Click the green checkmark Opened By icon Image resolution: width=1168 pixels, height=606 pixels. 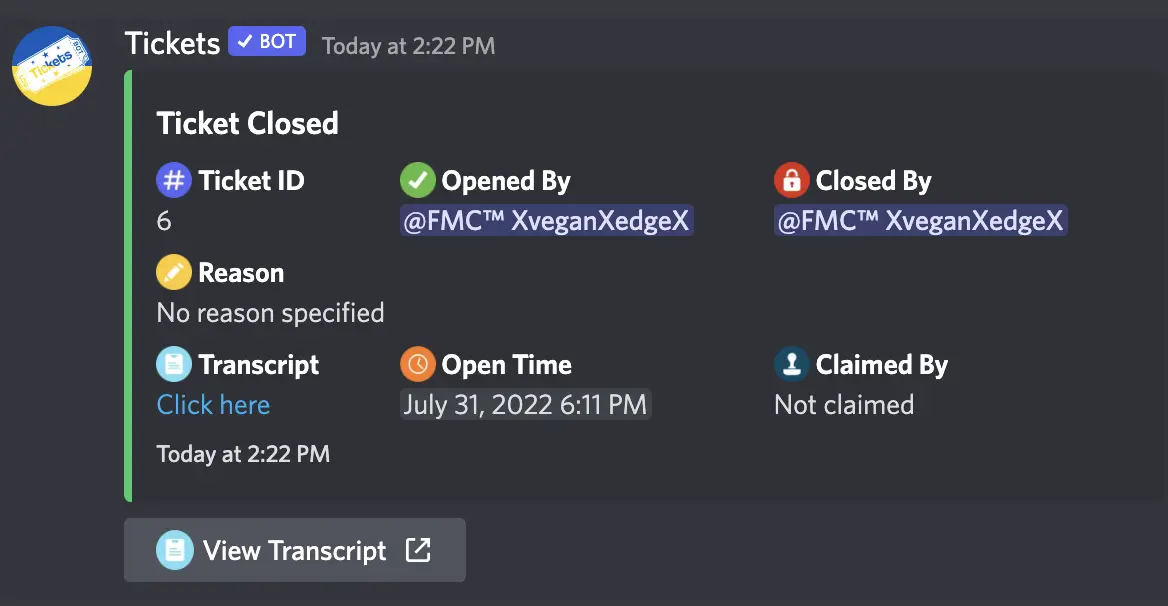click(418, 180)
